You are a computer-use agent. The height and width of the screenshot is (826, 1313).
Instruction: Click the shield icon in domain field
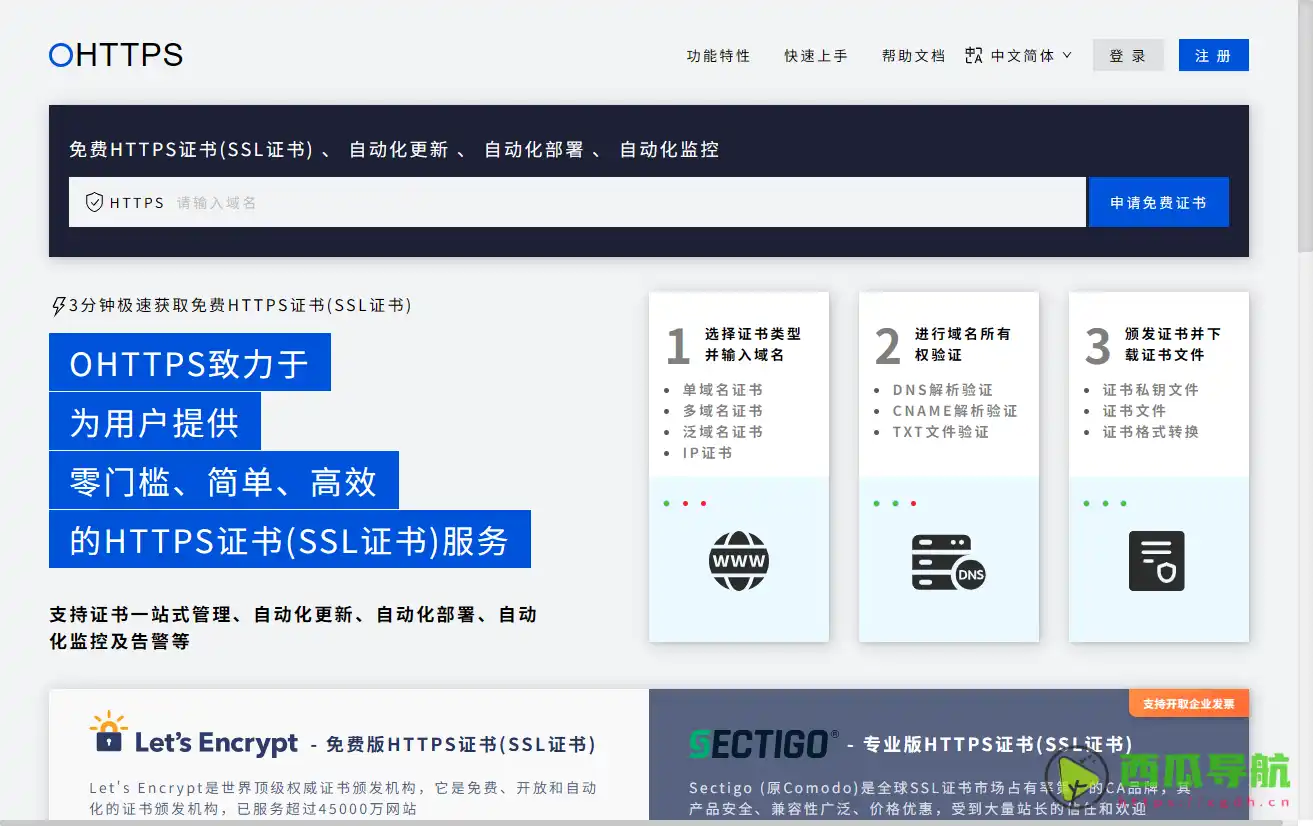point(94,203)
